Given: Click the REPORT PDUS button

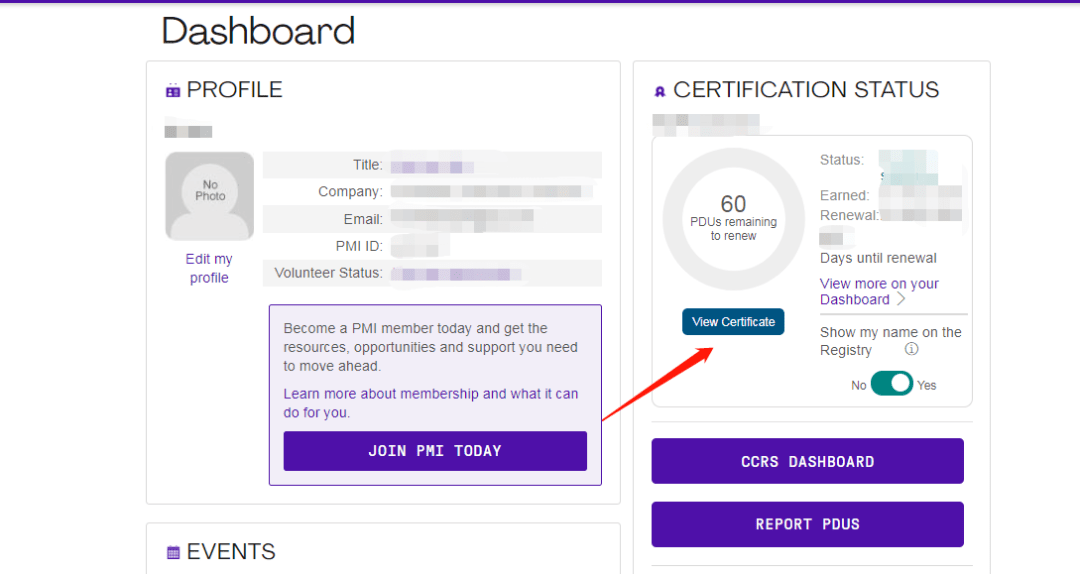Looking at the screenshot, I should 807,524.
